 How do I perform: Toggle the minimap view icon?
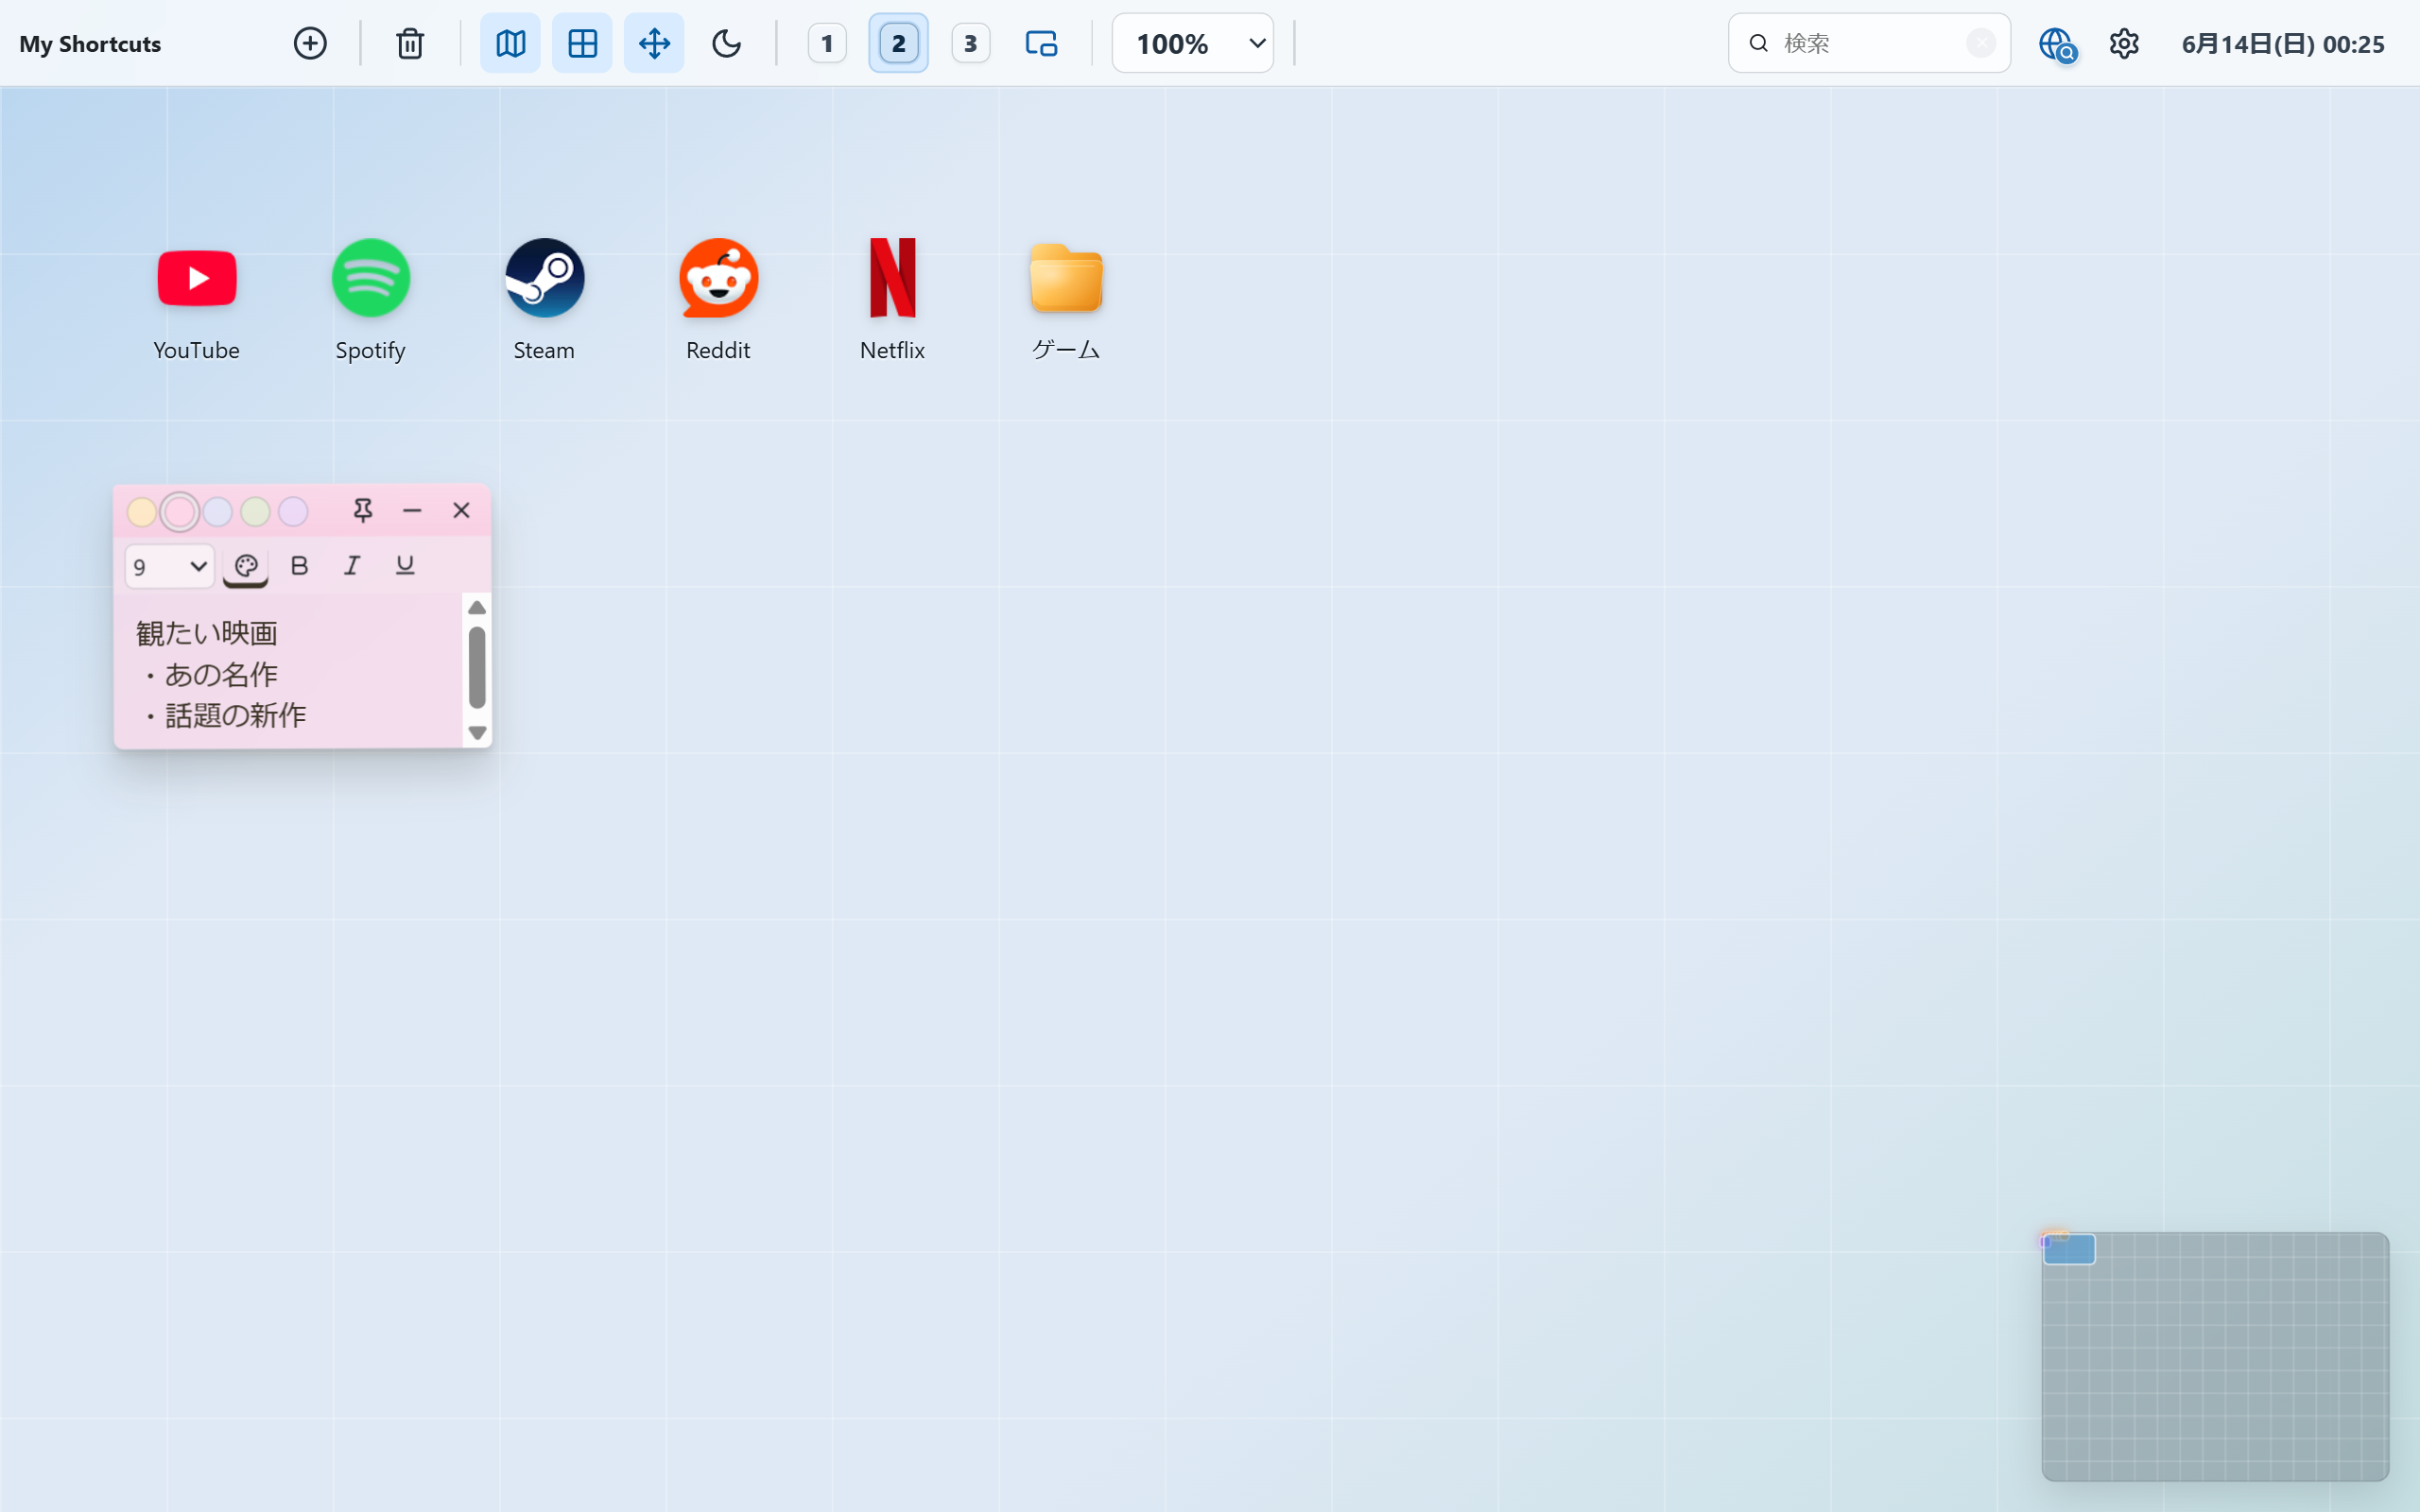(x=510, y=43)
